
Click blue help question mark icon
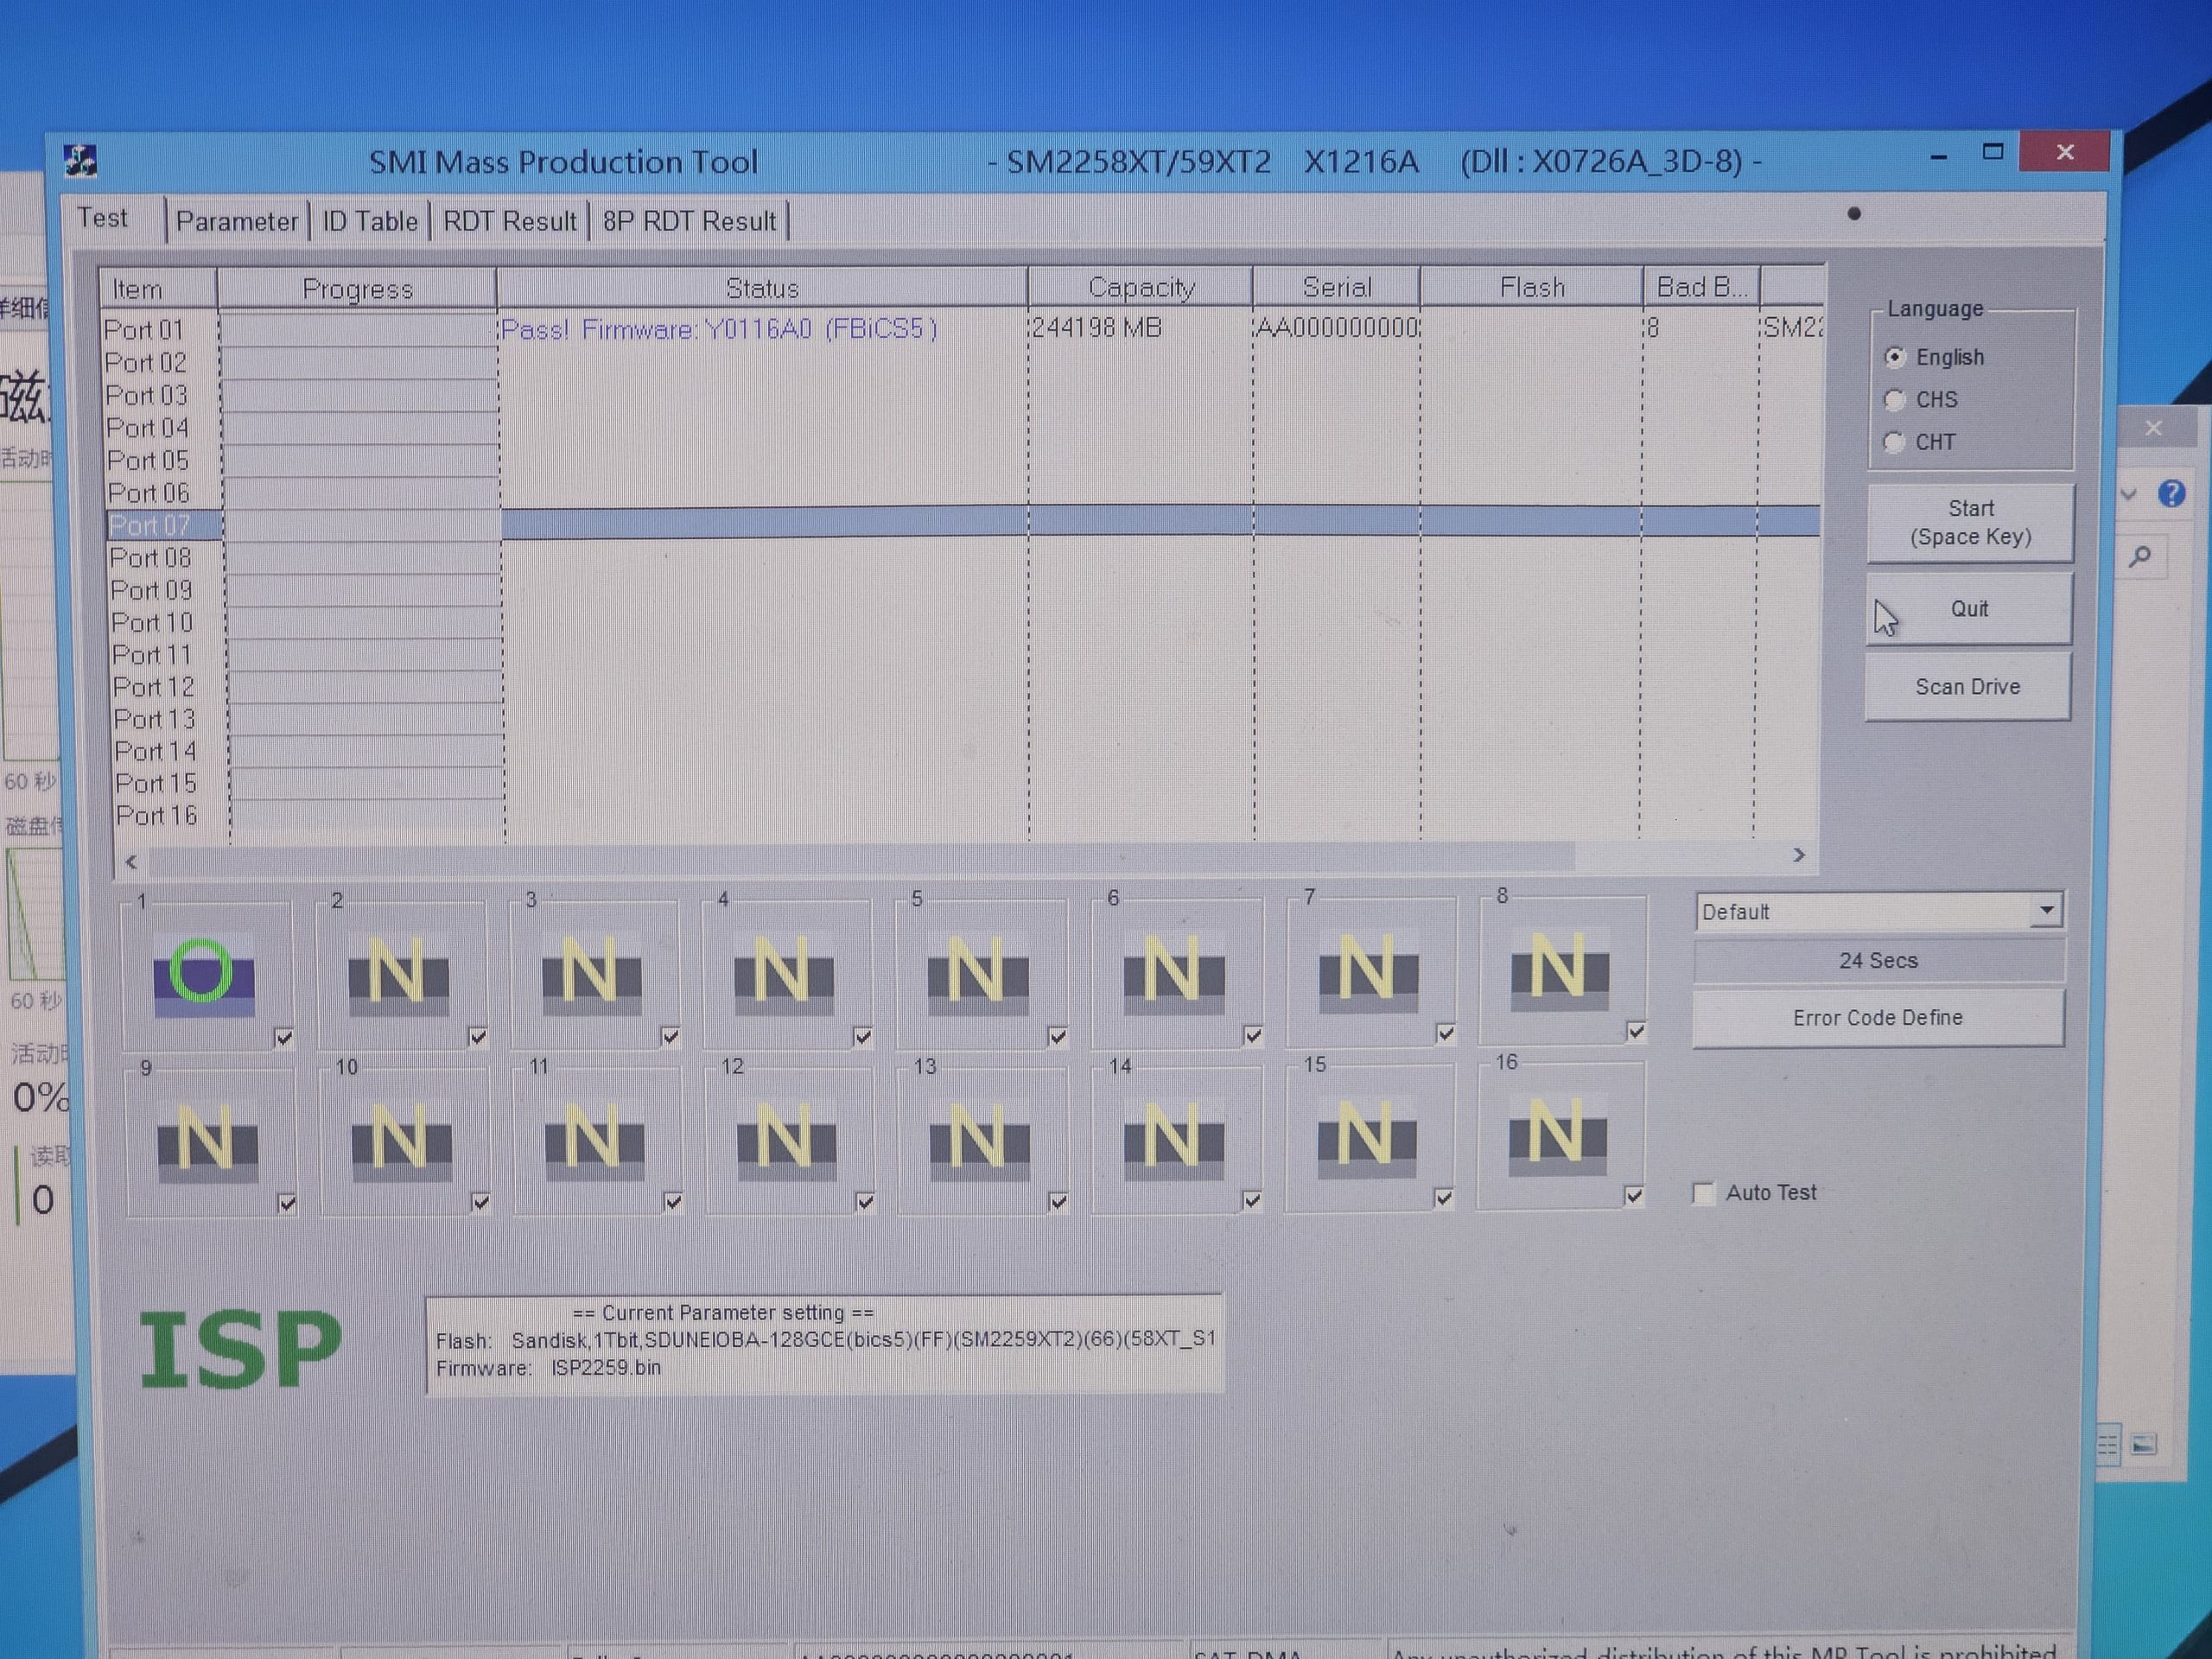(2171, 494)
